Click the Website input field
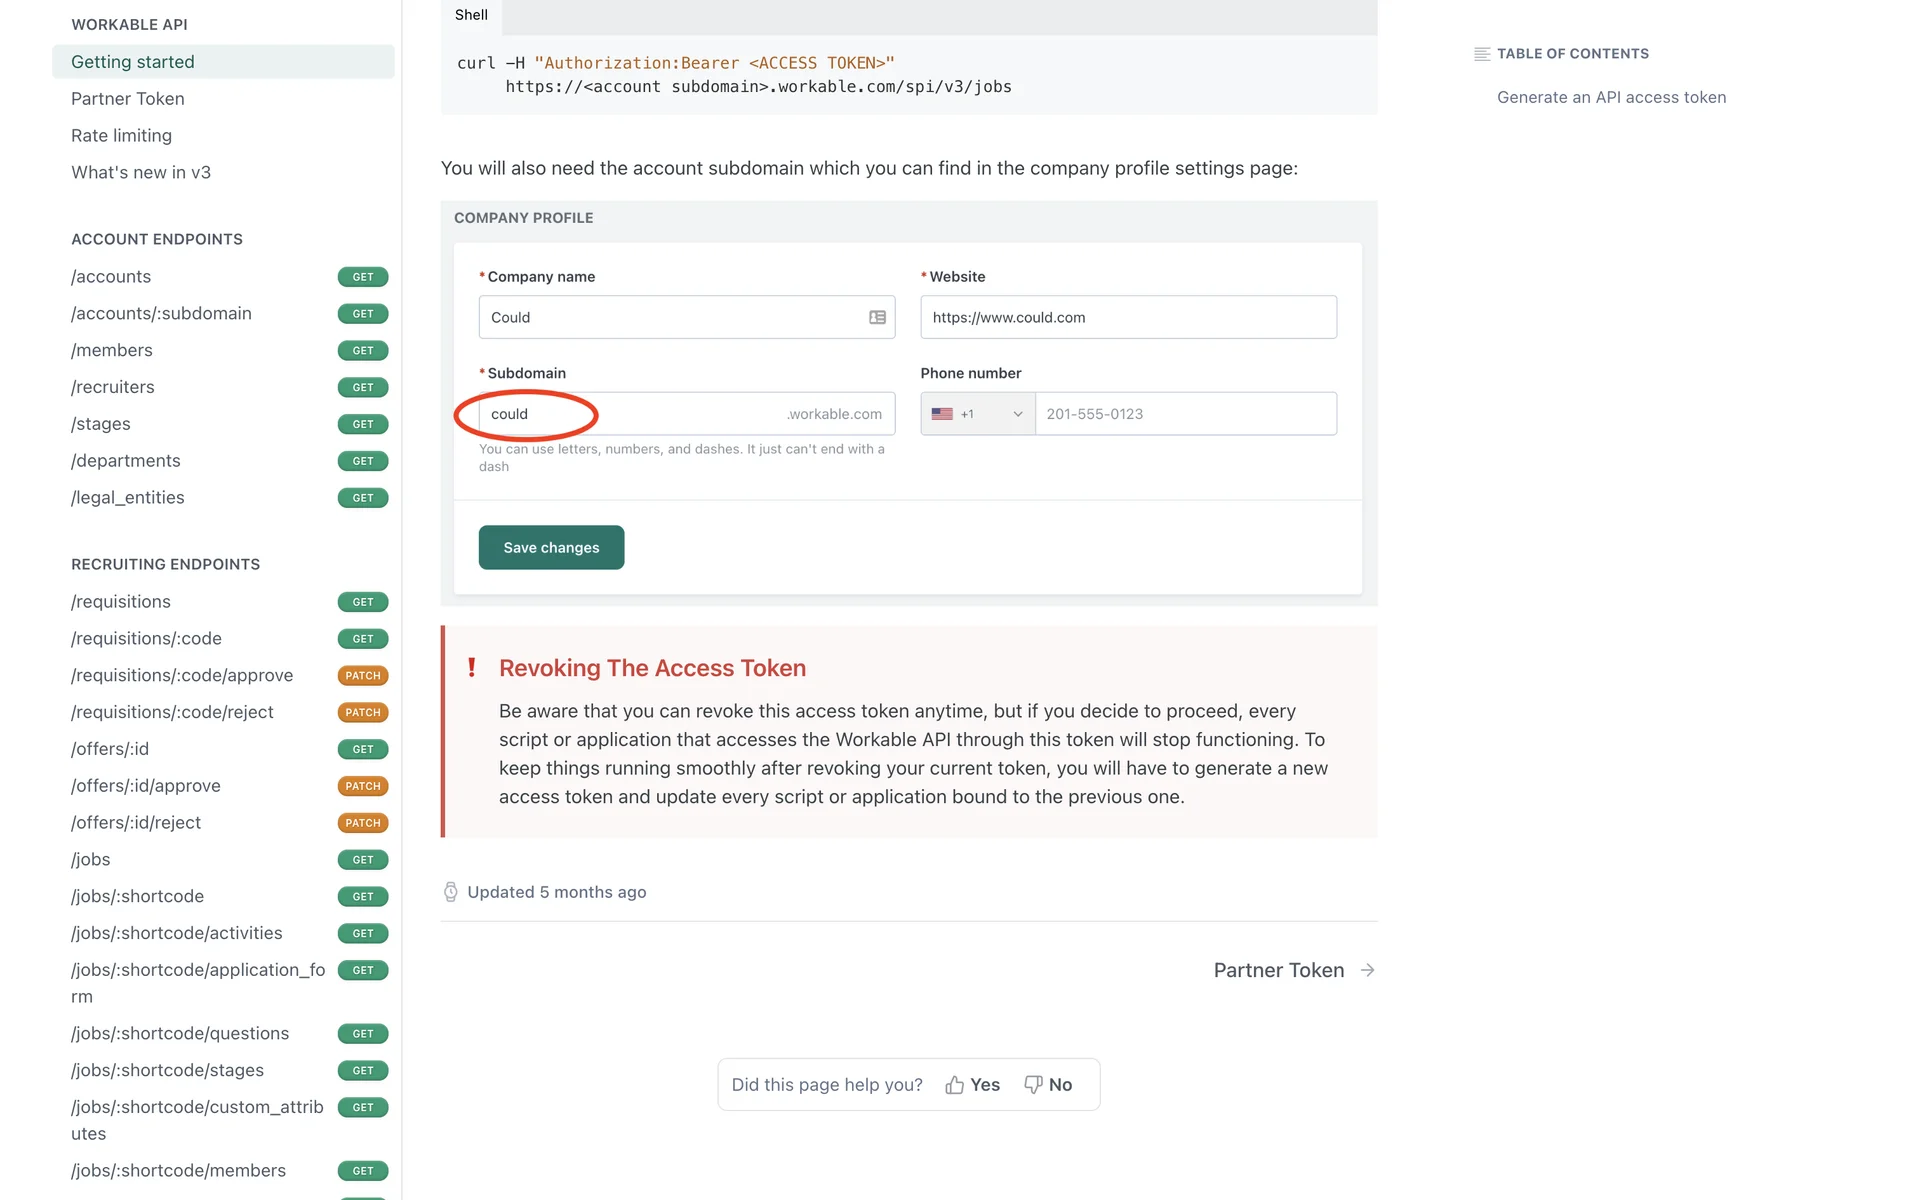Viewport: 1920px width, 1200px height. point(1128,317)
